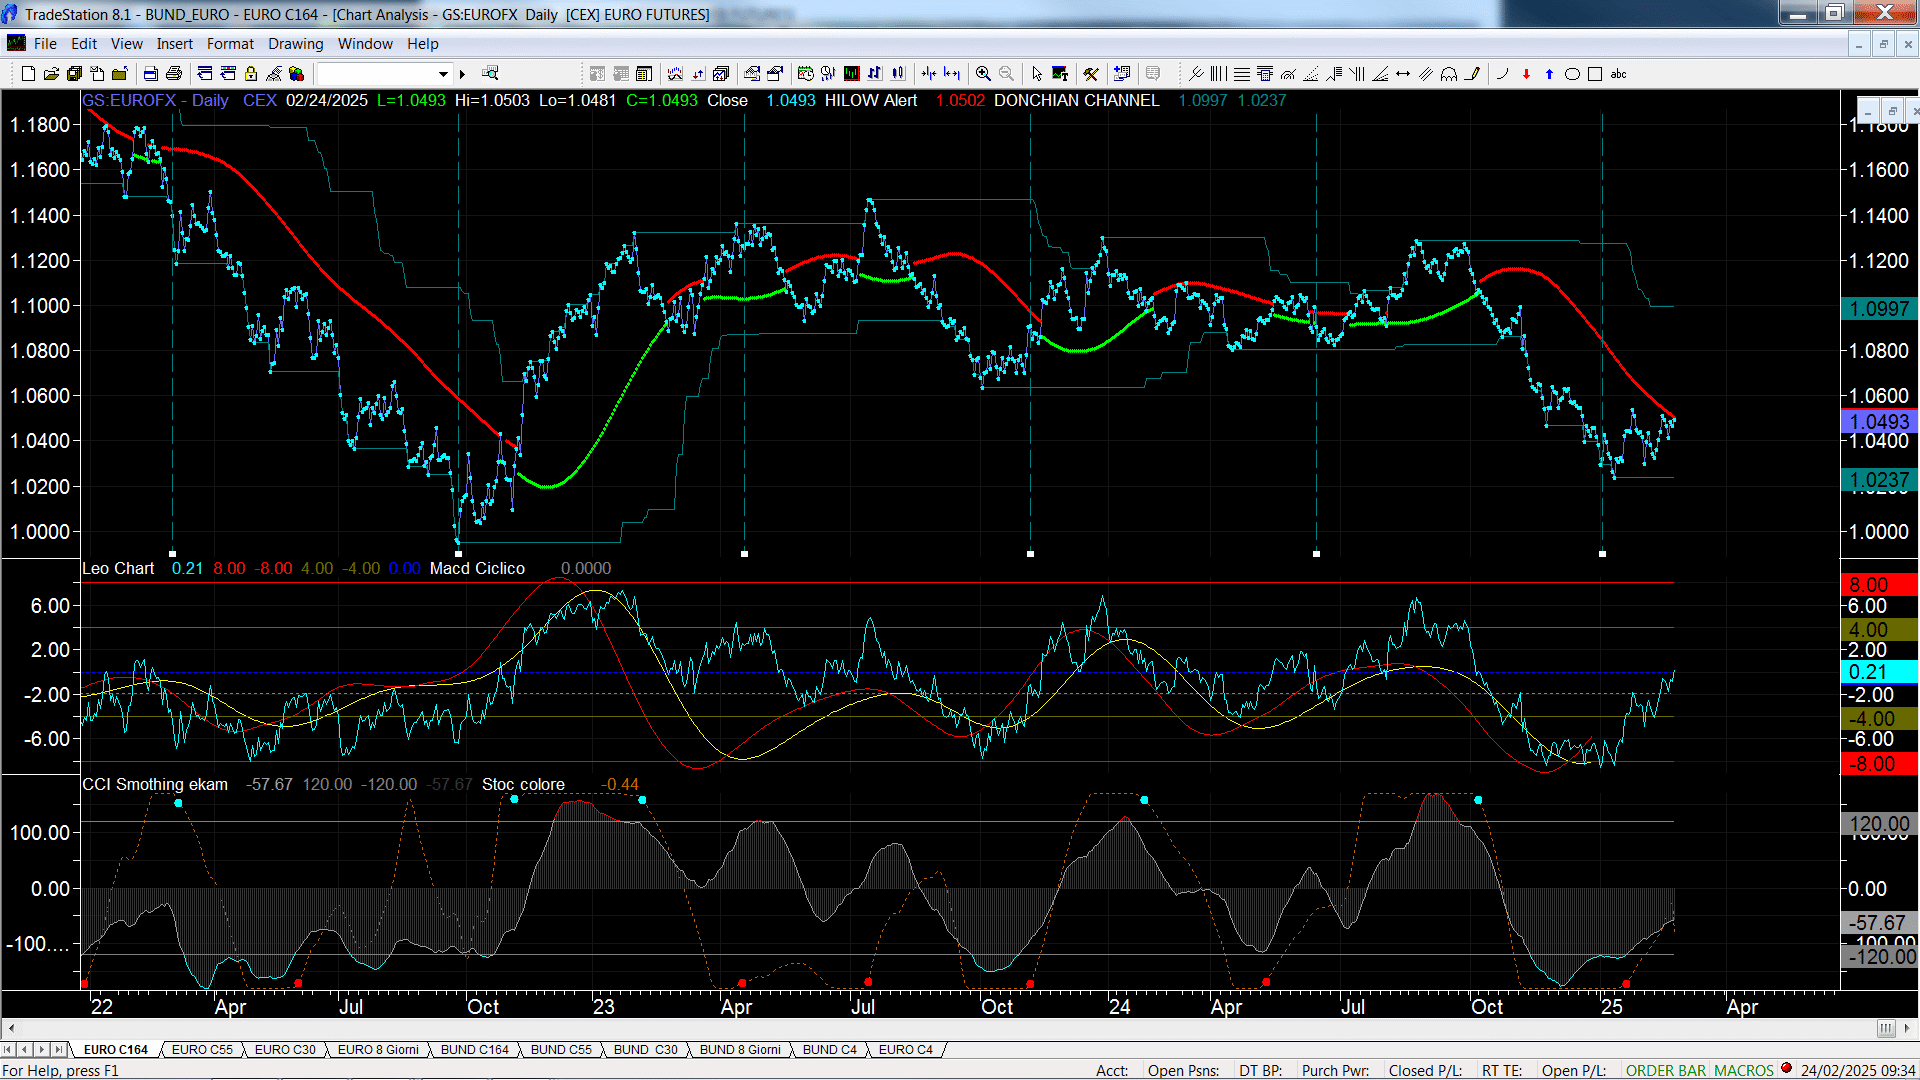Switch to the BUND 8 Giorni tab
The image size is (1920, 1080).
(740, 1049)
